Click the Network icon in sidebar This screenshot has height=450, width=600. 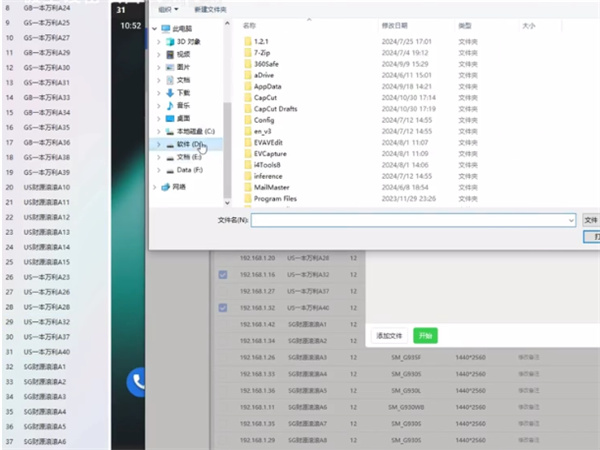click(165, 187)
